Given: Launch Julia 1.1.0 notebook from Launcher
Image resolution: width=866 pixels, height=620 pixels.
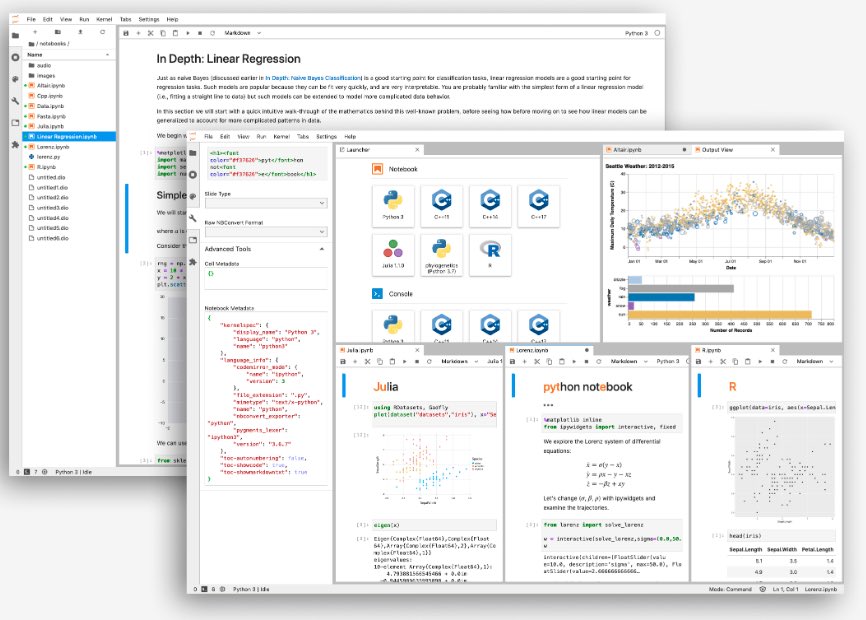Looking at the screenshot, I should 393,255.
